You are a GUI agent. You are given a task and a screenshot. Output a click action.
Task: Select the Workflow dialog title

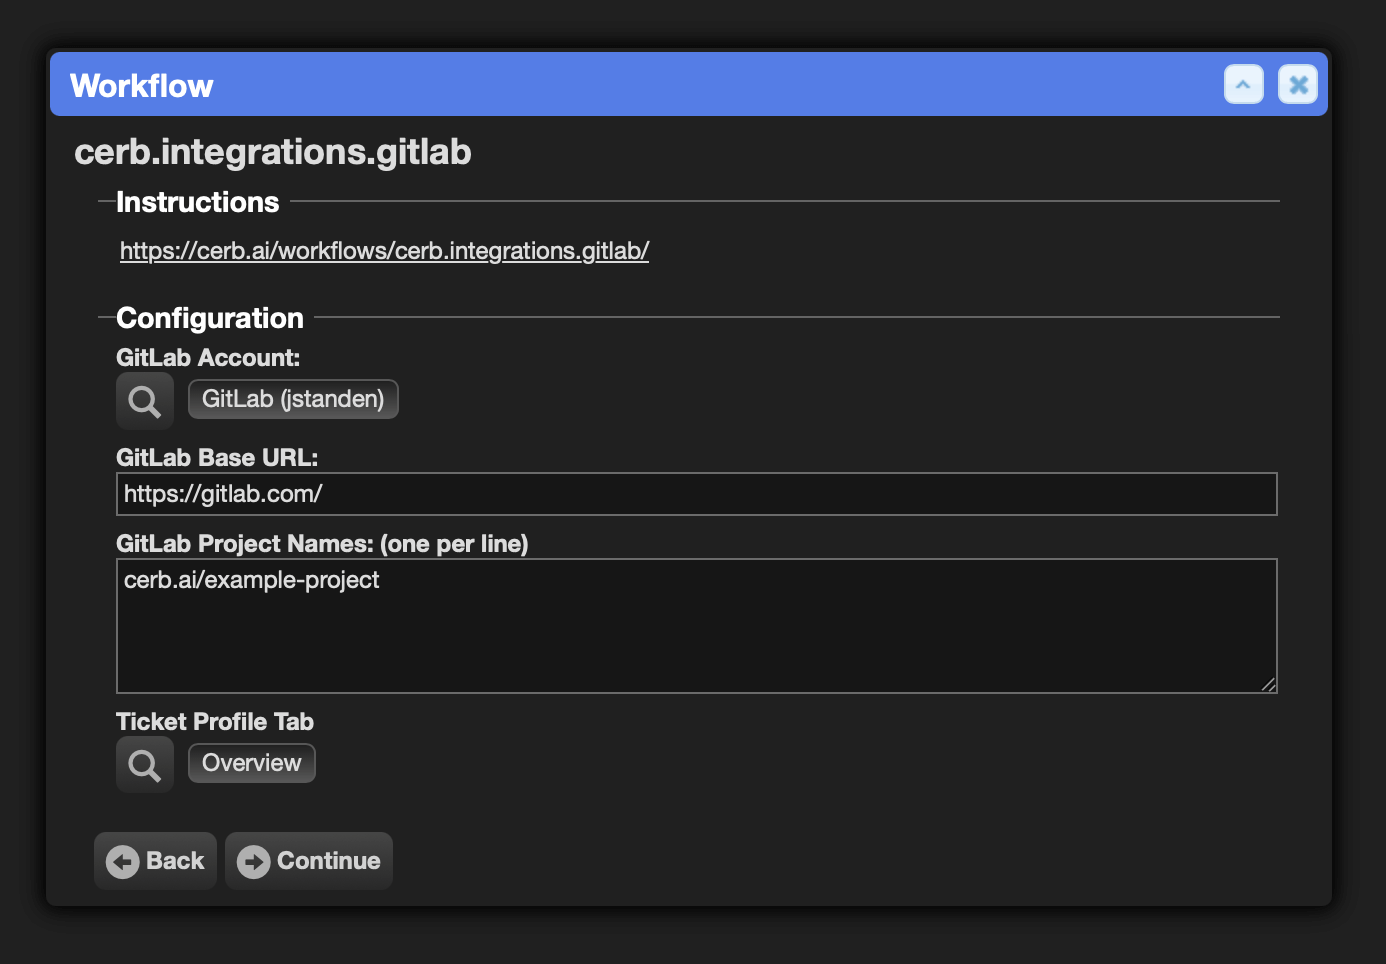(x=142, y=86)
